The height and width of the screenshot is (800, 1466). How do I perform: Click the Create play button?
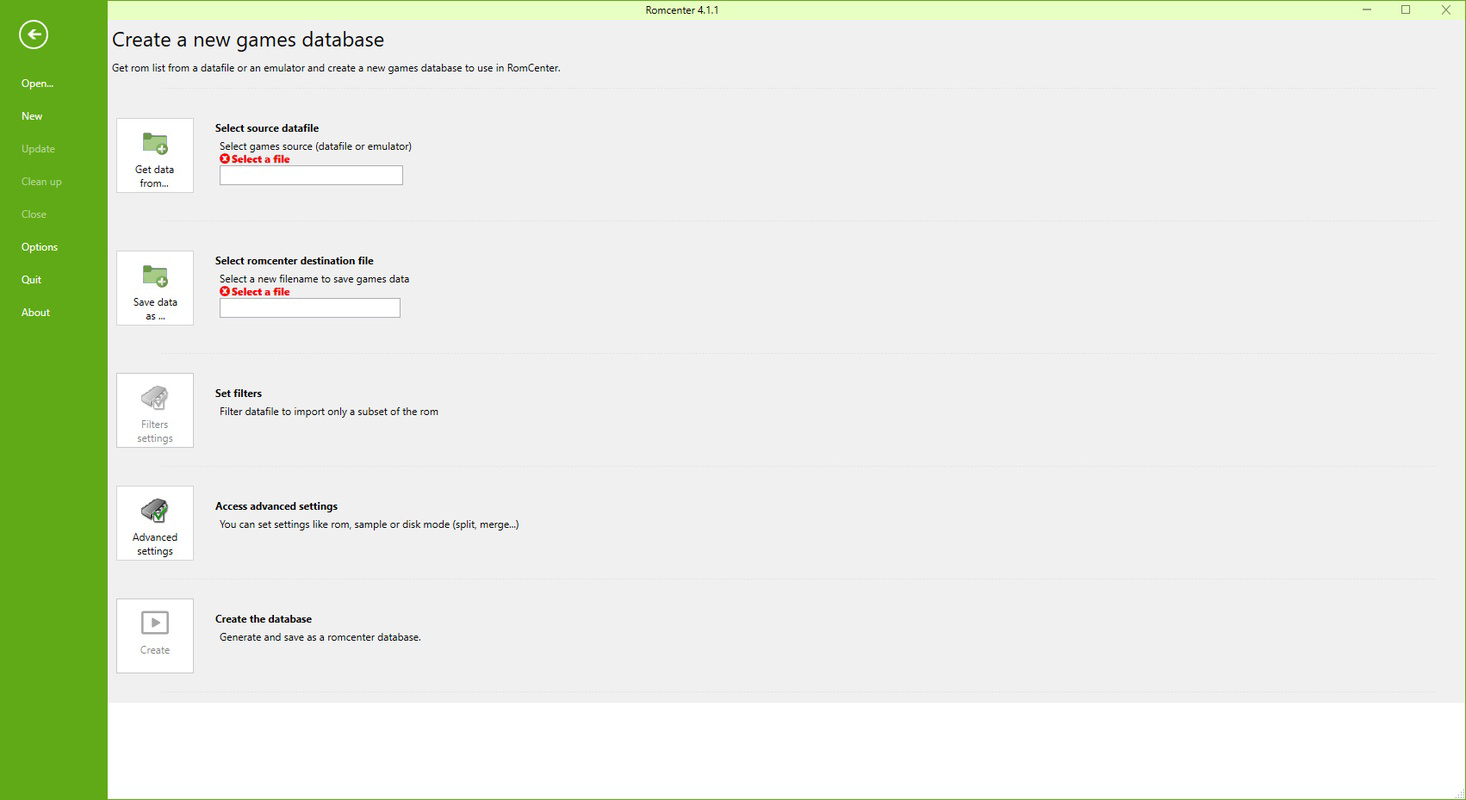coord(155,636)
